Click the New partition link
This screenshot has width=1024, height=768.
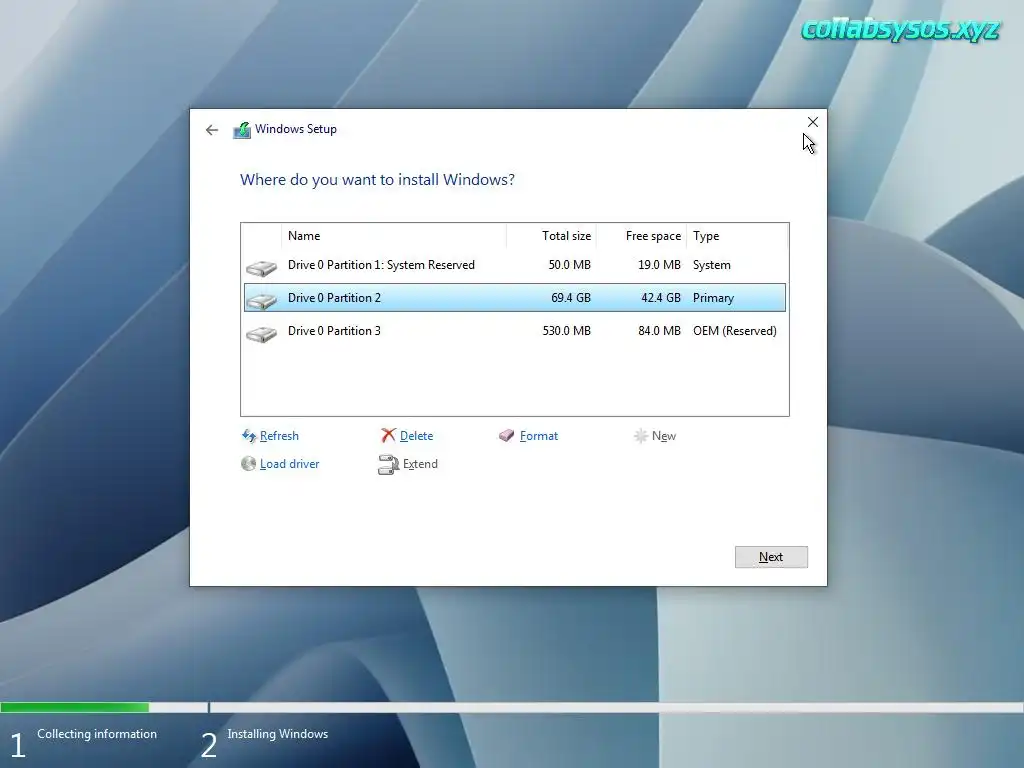(664, 436)
